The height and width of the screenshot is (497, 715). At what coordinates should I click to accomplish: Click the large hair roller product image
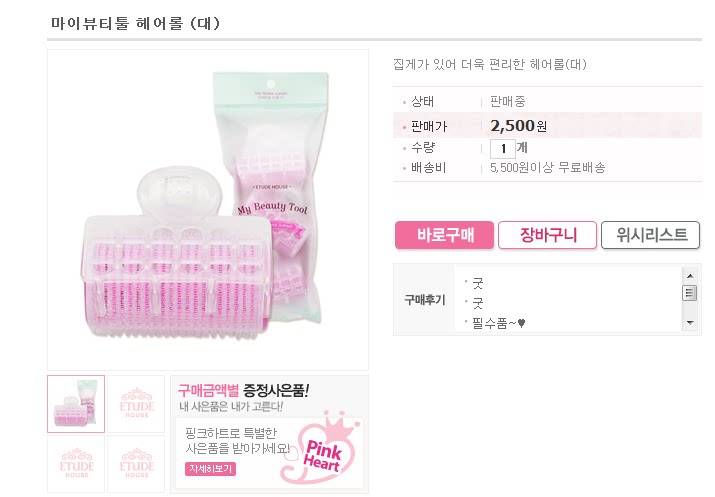(x=208, y=210)
